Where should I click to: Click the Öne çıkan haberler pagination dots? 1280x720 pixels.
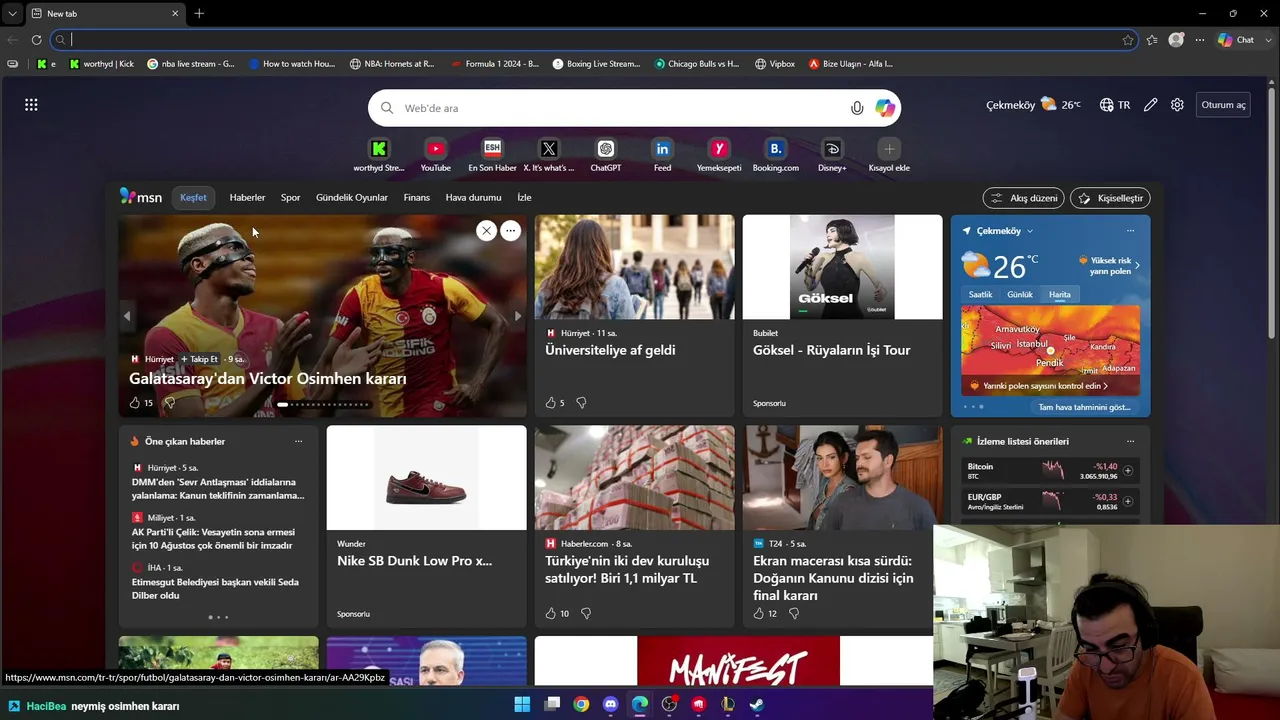pyautogui.click(x=218, y=617)
